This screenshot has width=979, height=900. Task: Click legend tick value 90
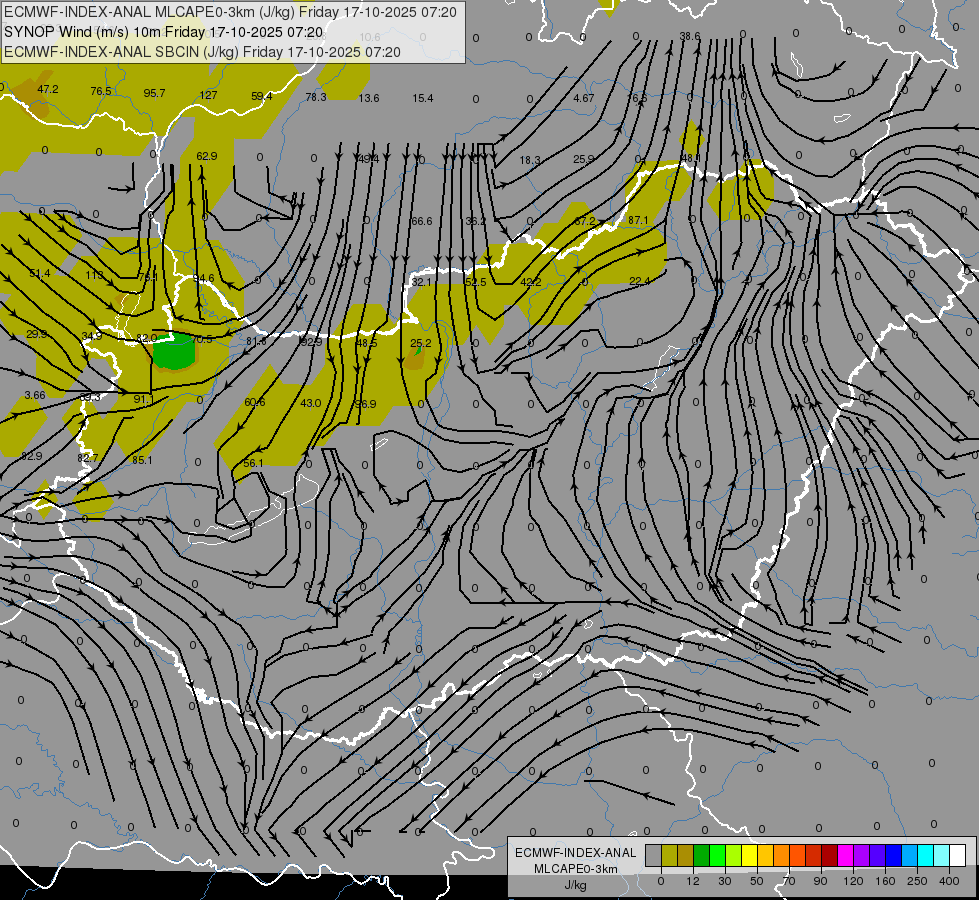point(820,881)
